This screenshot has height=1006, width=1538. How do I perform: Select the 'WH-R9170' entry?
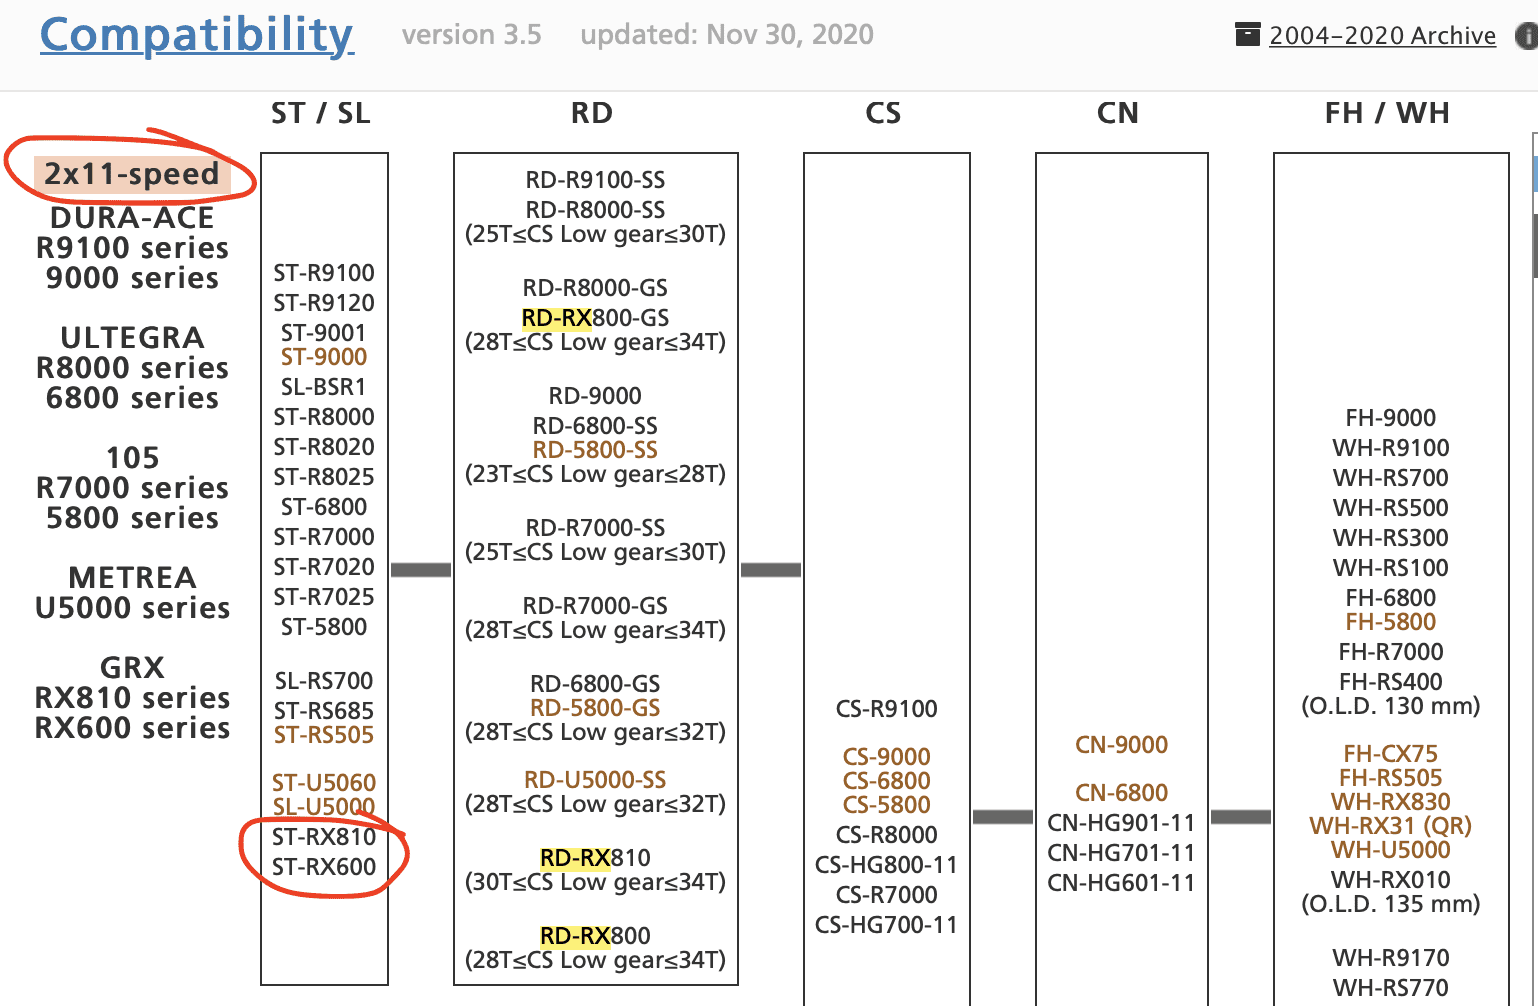pos(1391,958)
